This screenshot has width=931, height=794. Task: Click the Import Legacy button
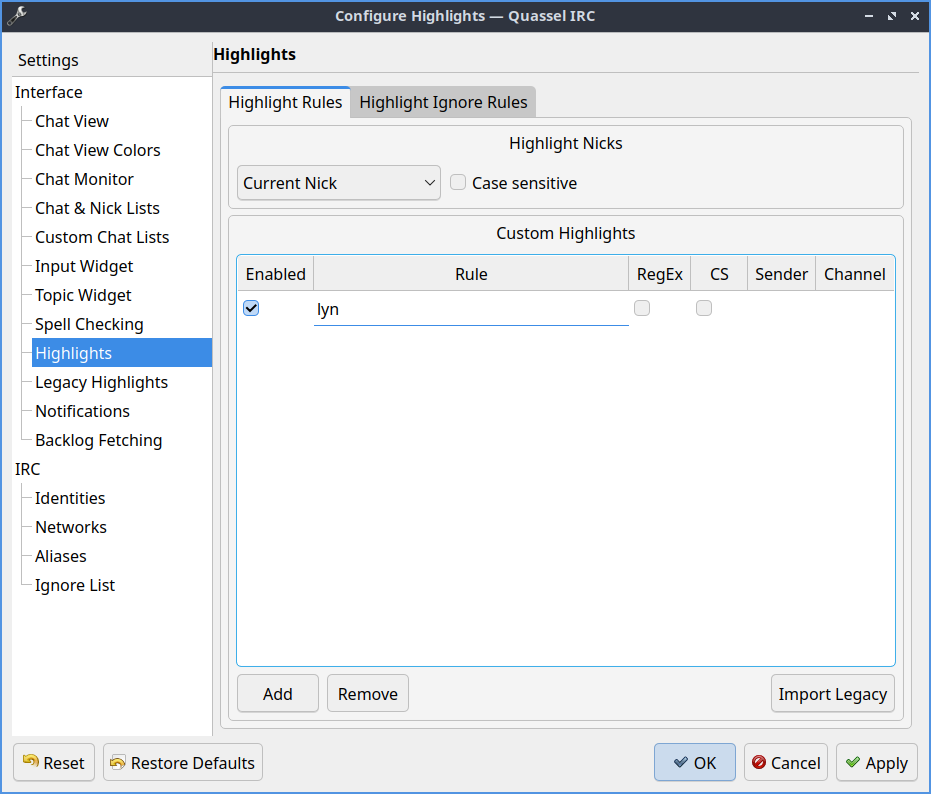(x=832, y=694)
